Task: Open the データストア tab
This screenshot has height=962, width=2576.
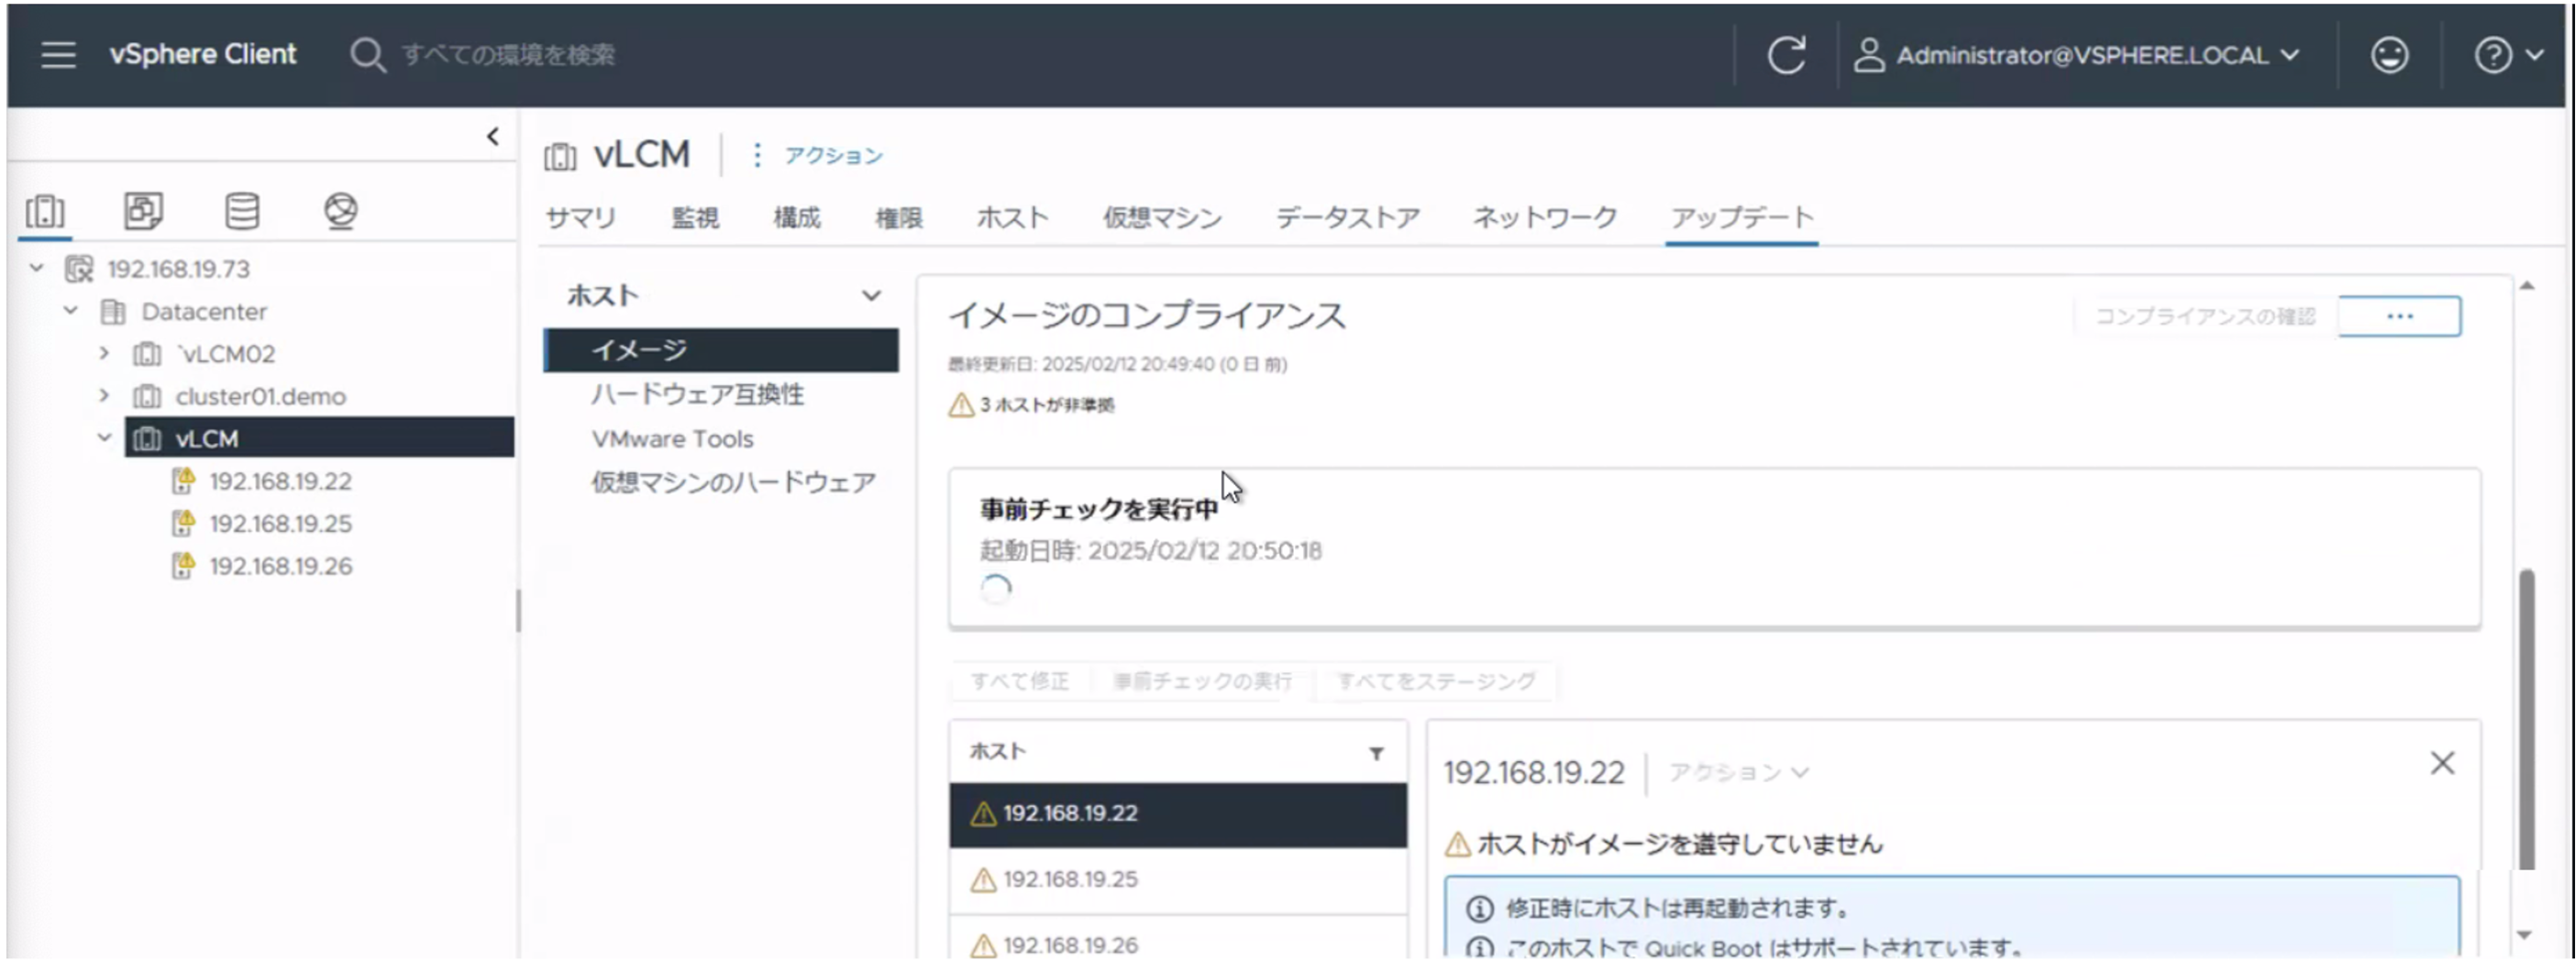Action: (x=1347, y=218)
